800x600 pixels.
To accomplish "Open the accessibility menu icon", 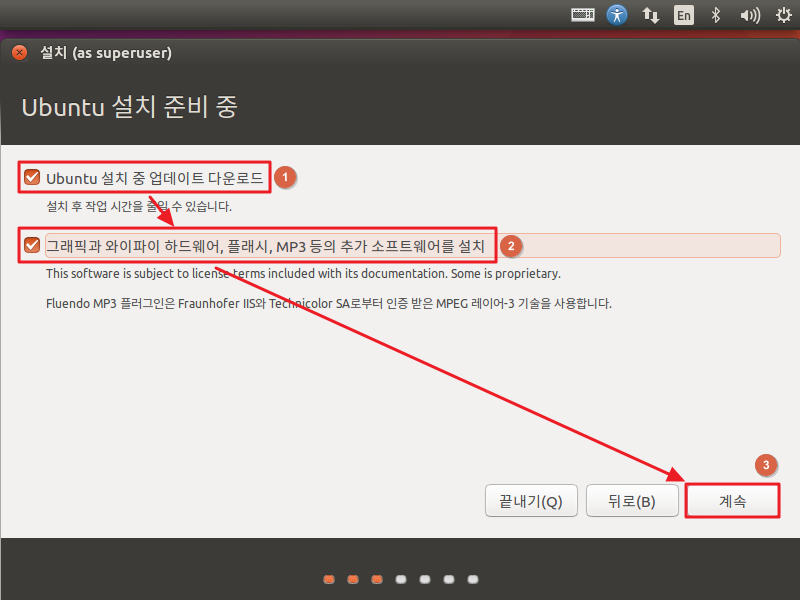I will click(x=617, y=15).
